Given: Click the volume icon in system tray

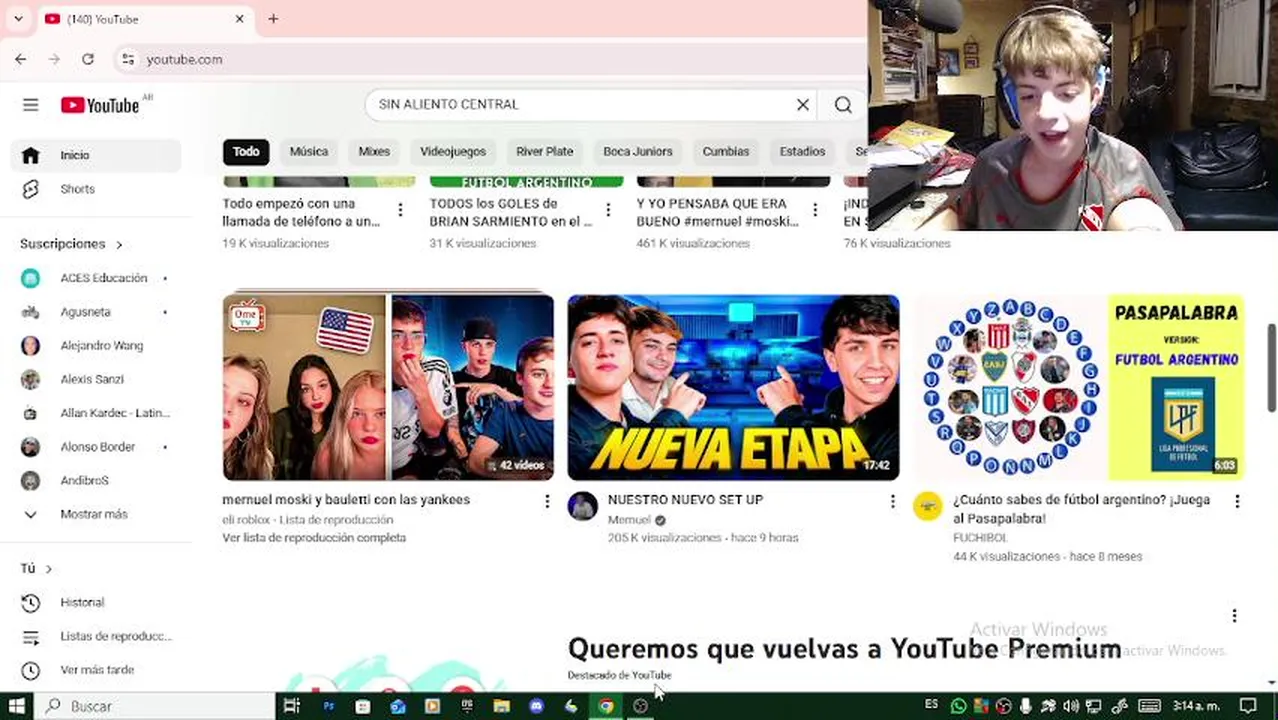Looking at the screenshot, I should (x=1071, y=706).
